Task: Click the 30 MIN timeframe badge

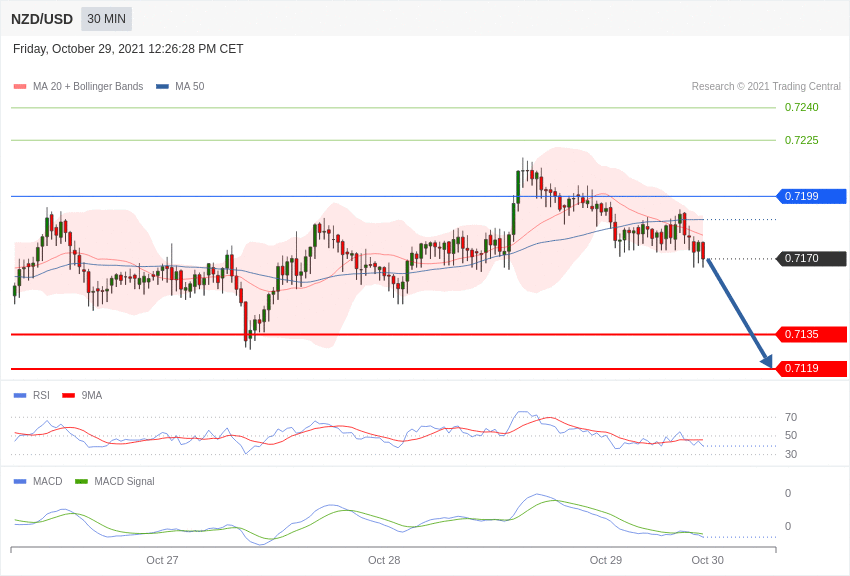Action: pyautogui.click(x=106, y=19)
